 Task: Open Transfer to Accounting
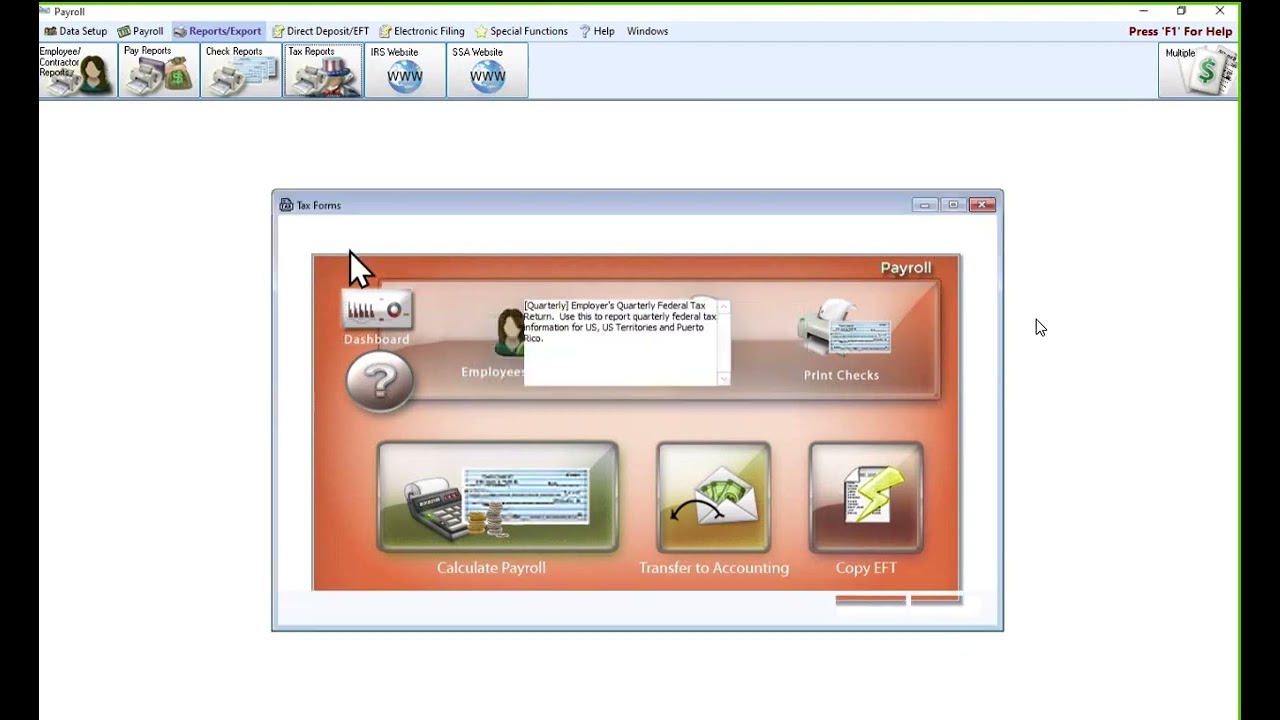(x=713, y=498)
